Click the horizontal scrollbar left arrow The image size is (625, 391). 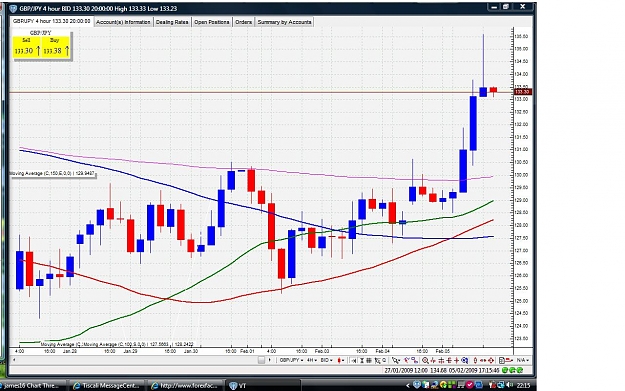[x=14, y=360]
